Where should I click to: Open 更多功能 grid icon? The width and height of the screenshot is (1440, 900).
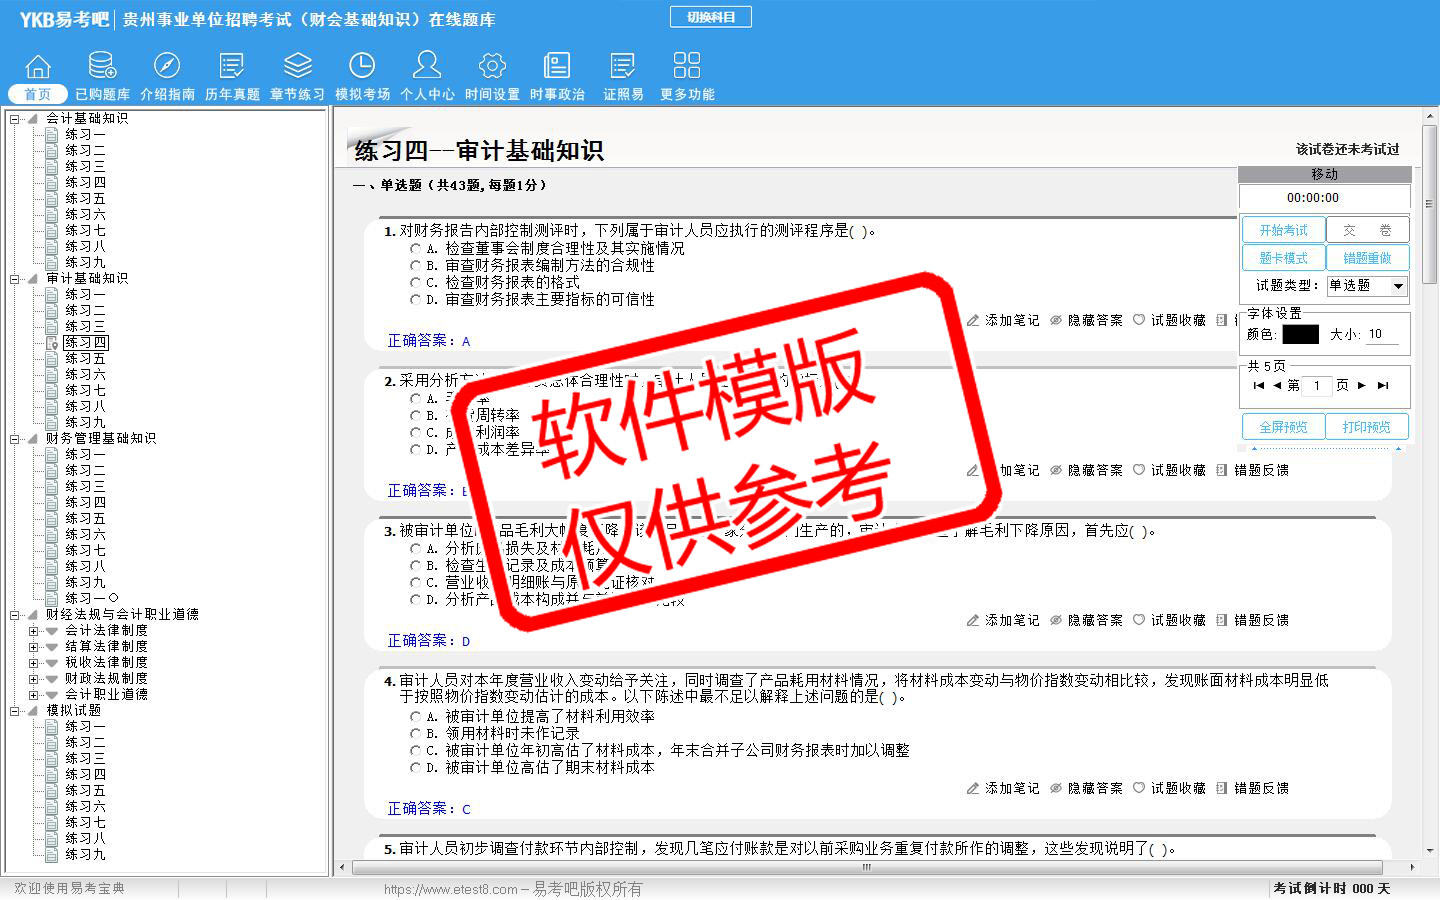[x=687, y=67]
